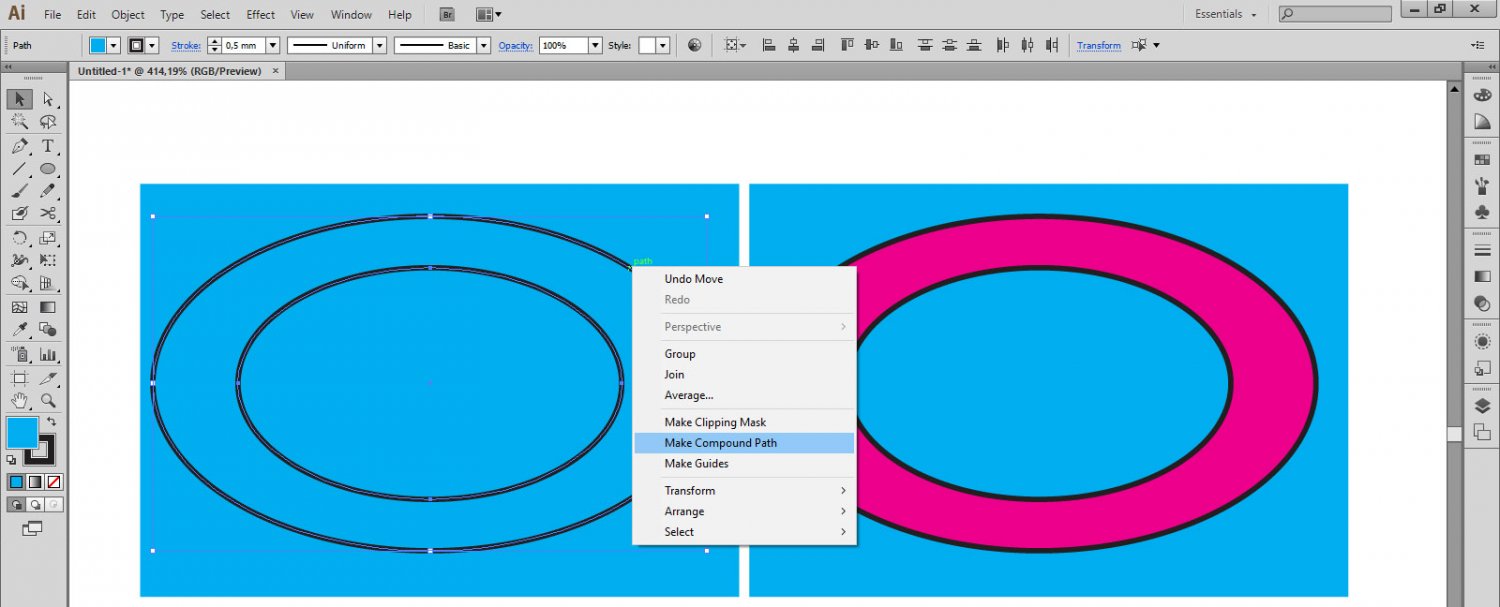
Task: Open the Brushes panel icon
Action: (1482, 186)
